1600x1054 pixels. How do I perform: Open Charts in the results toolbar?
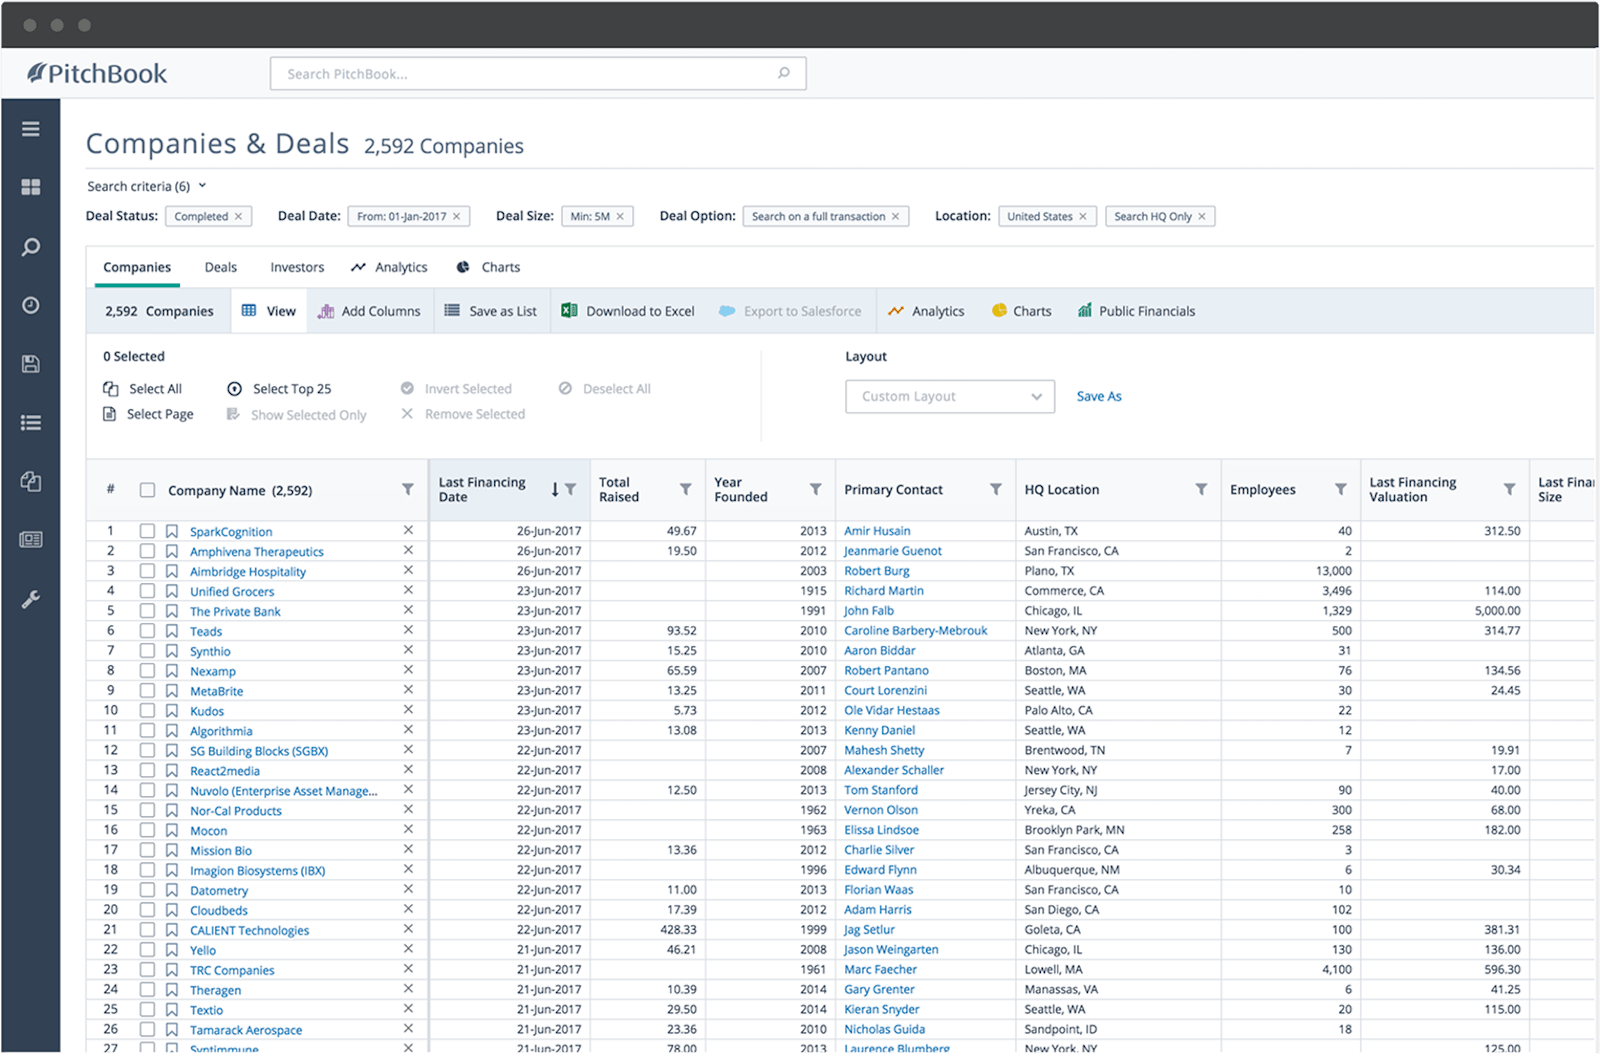click(x=1021, y=311)
